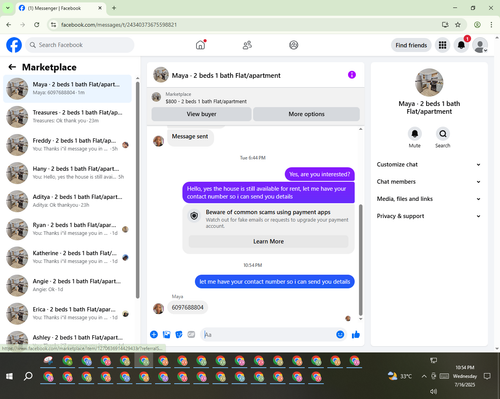This screenshot has height=399, width=500.
Task: Bookmark this page with the star icon
Action: tap(458, 25)
